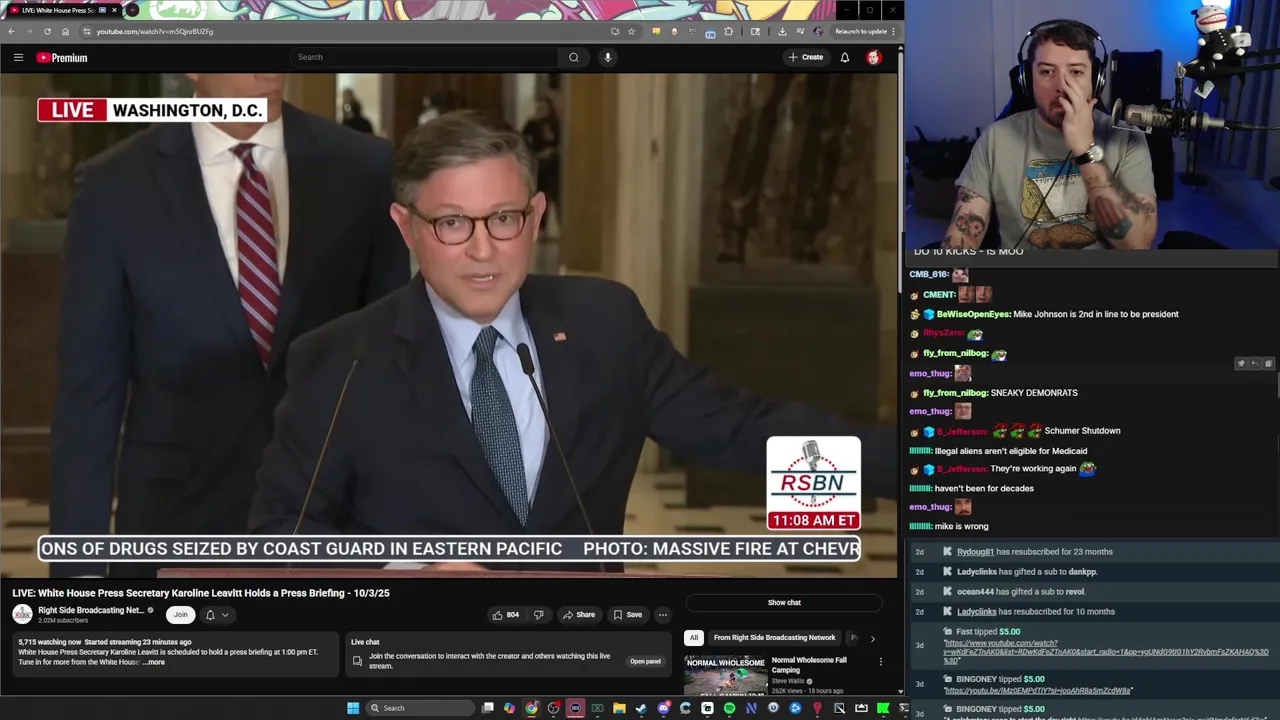Open options for Normal Wholesome Fall Camping video
The image size is (1280, 720).
point(881,661)
